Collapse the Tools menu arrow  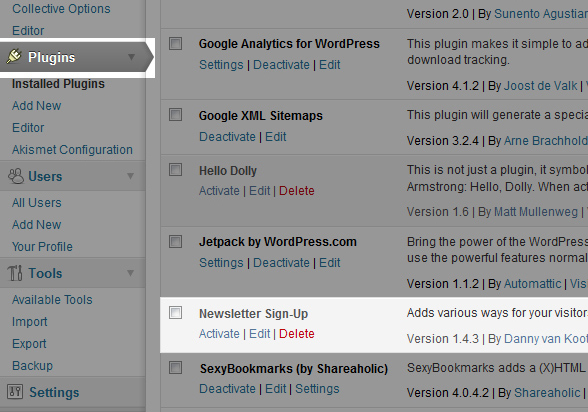click(x=130, y=273)
